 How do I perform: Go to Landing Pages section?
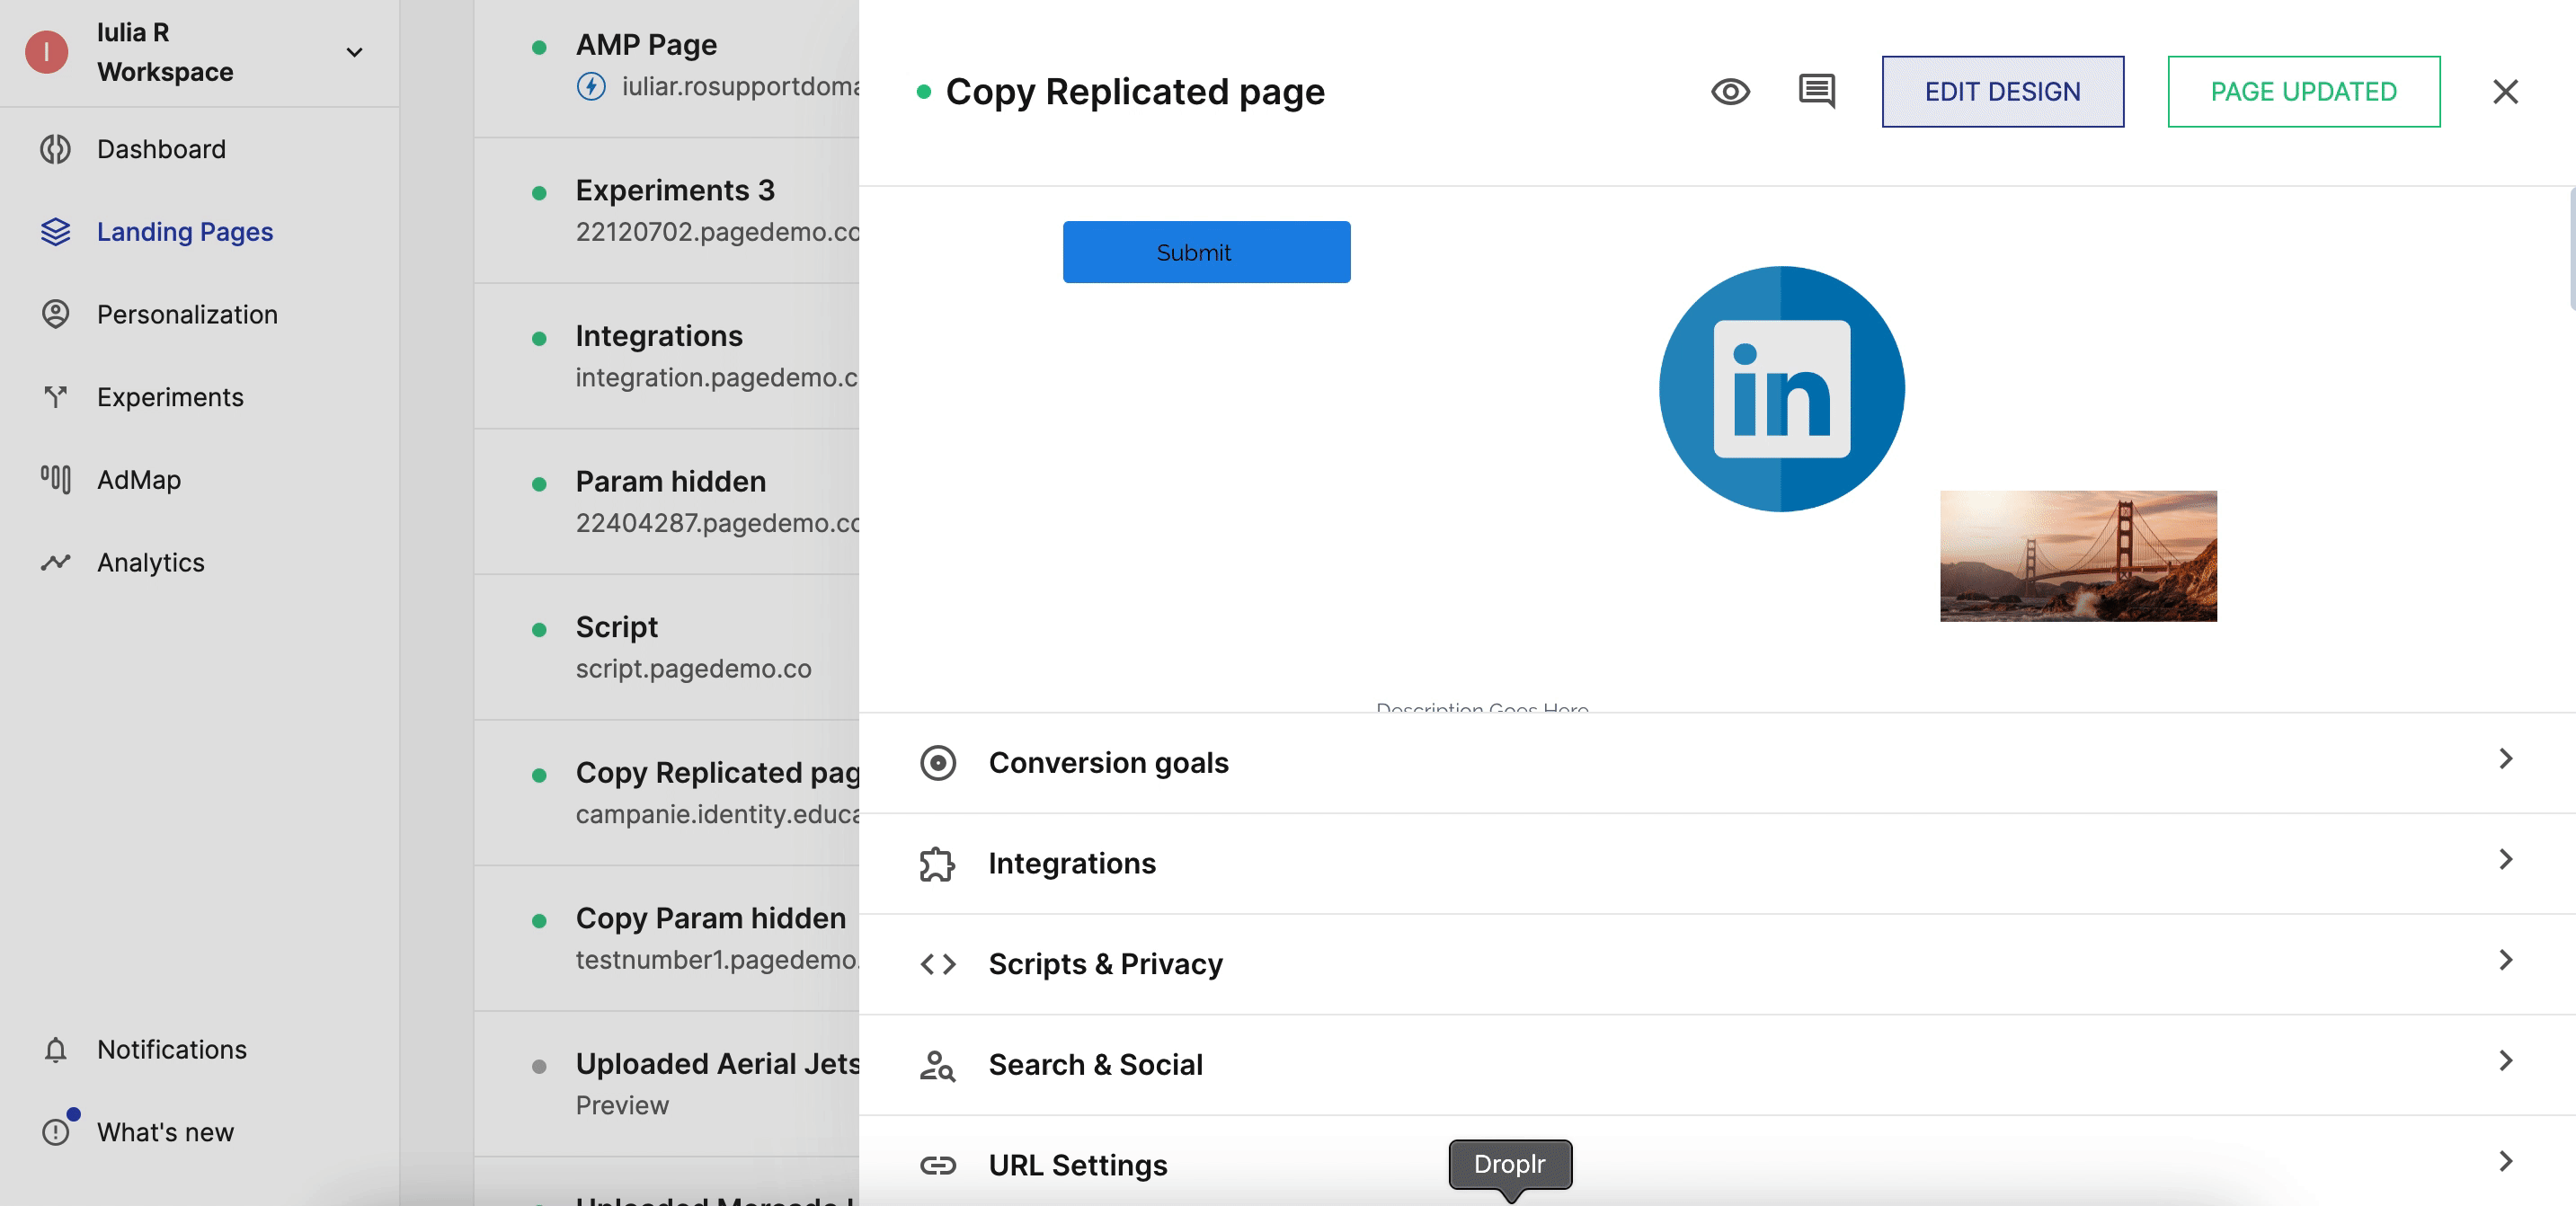click(x=200, y=232)
